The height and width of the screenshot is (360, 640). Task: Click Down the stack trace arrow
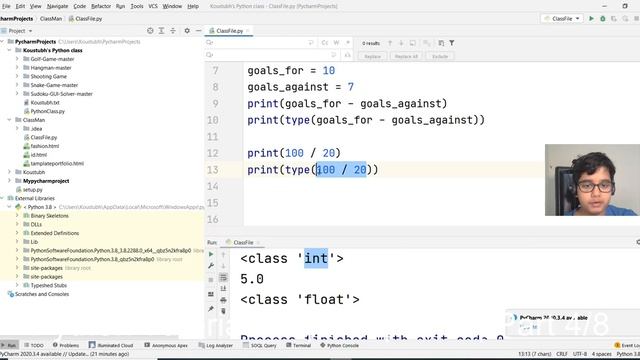point(223,266)
